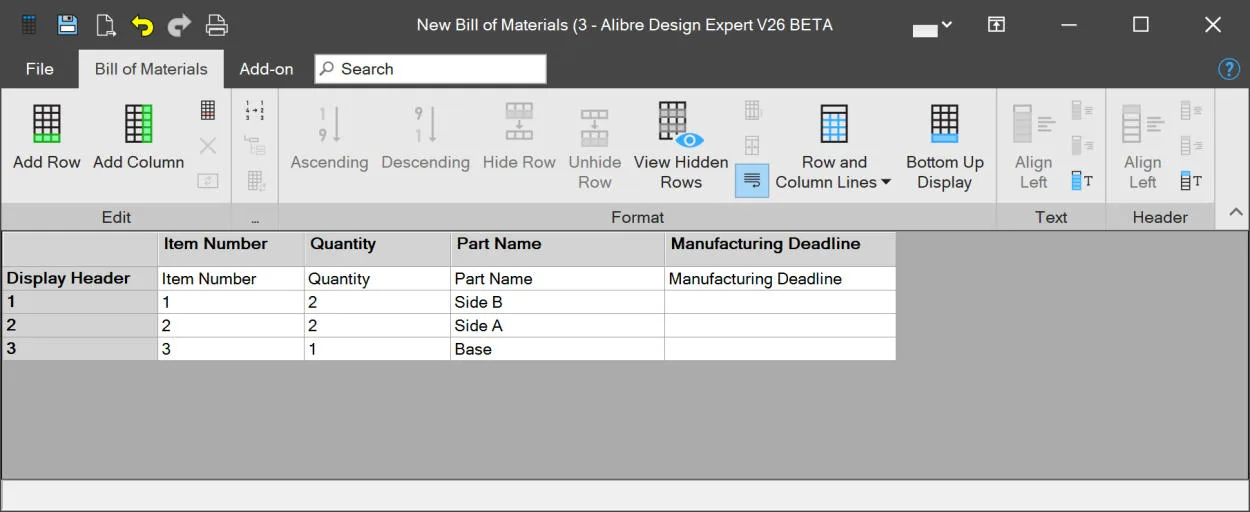Click the greyed hierarchy tree icon

coord(255,146)
